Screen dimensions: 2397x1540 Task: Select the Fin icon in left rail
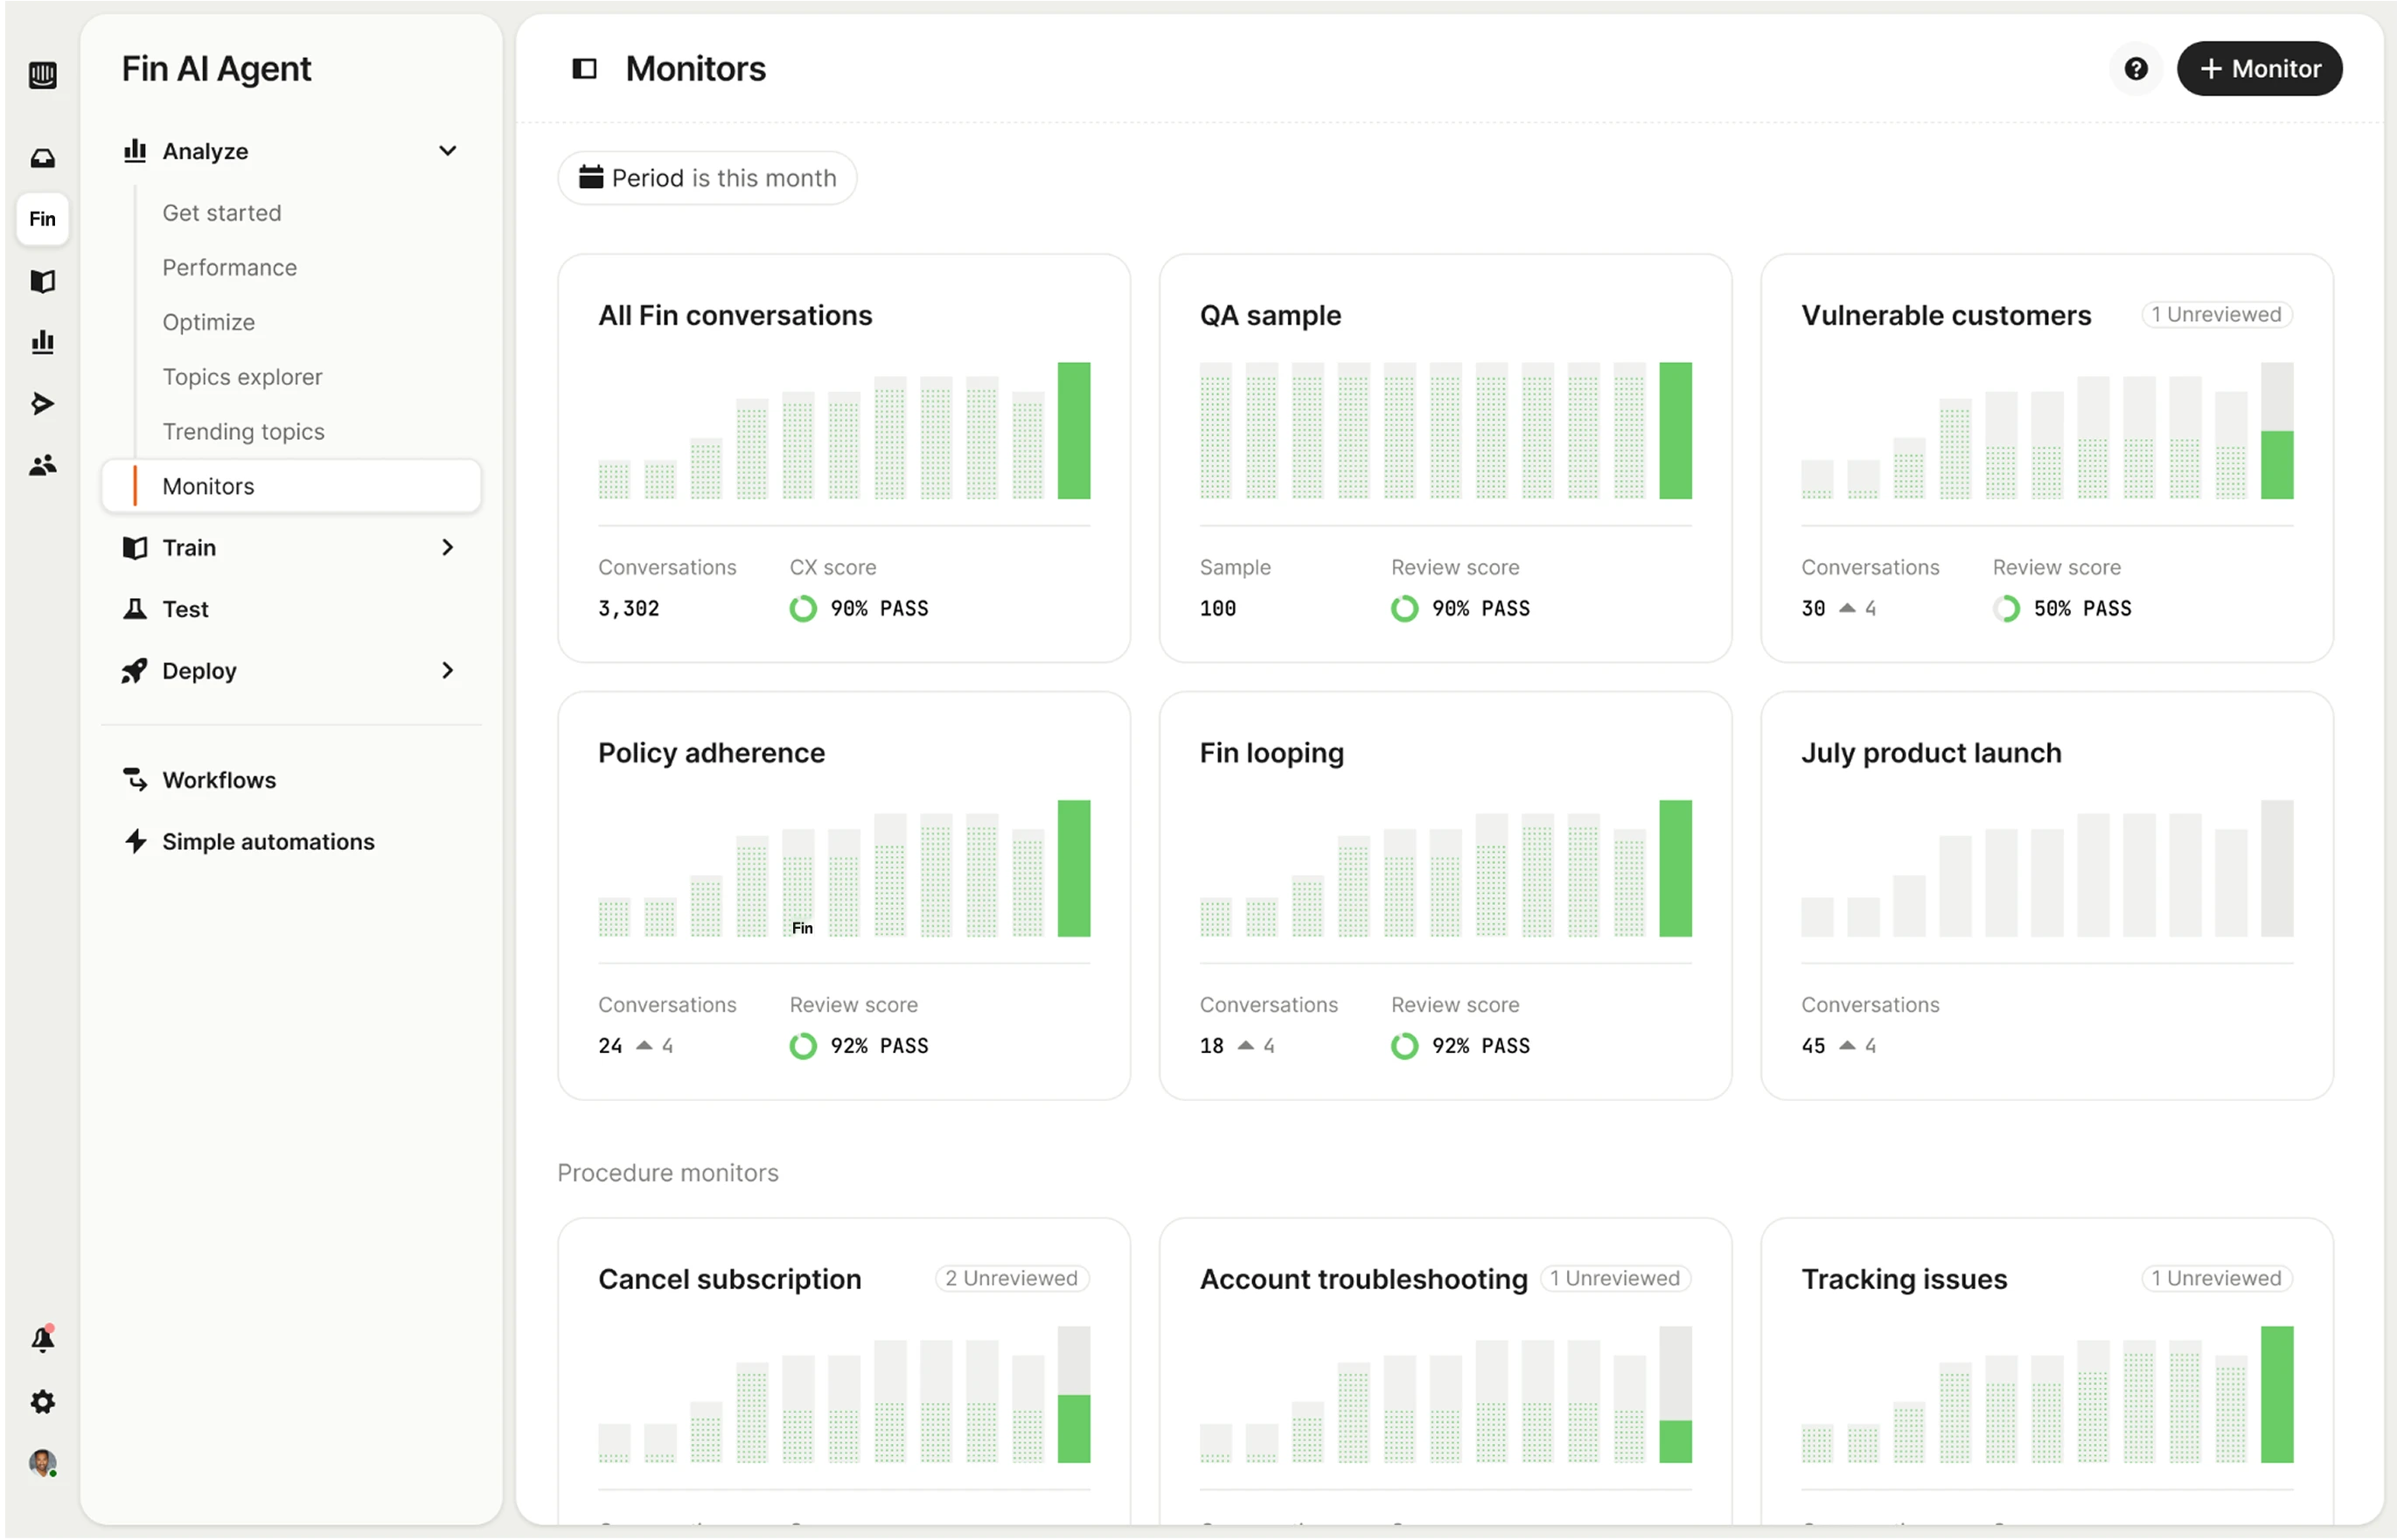(x=42, y=219)
